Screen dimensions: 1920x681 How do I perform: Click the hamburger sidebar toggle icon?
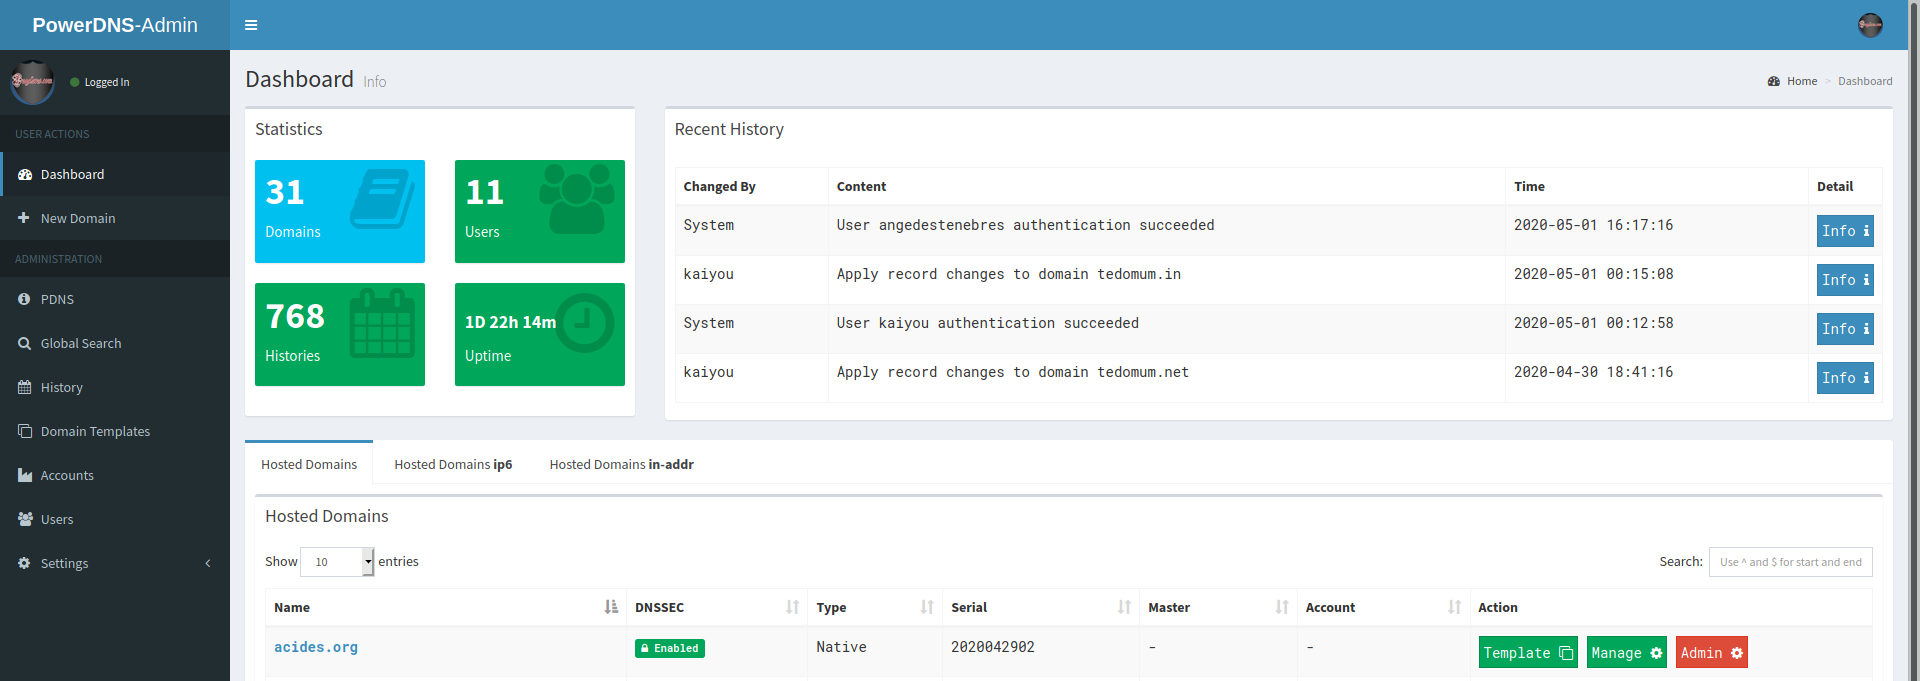(251, 25)
